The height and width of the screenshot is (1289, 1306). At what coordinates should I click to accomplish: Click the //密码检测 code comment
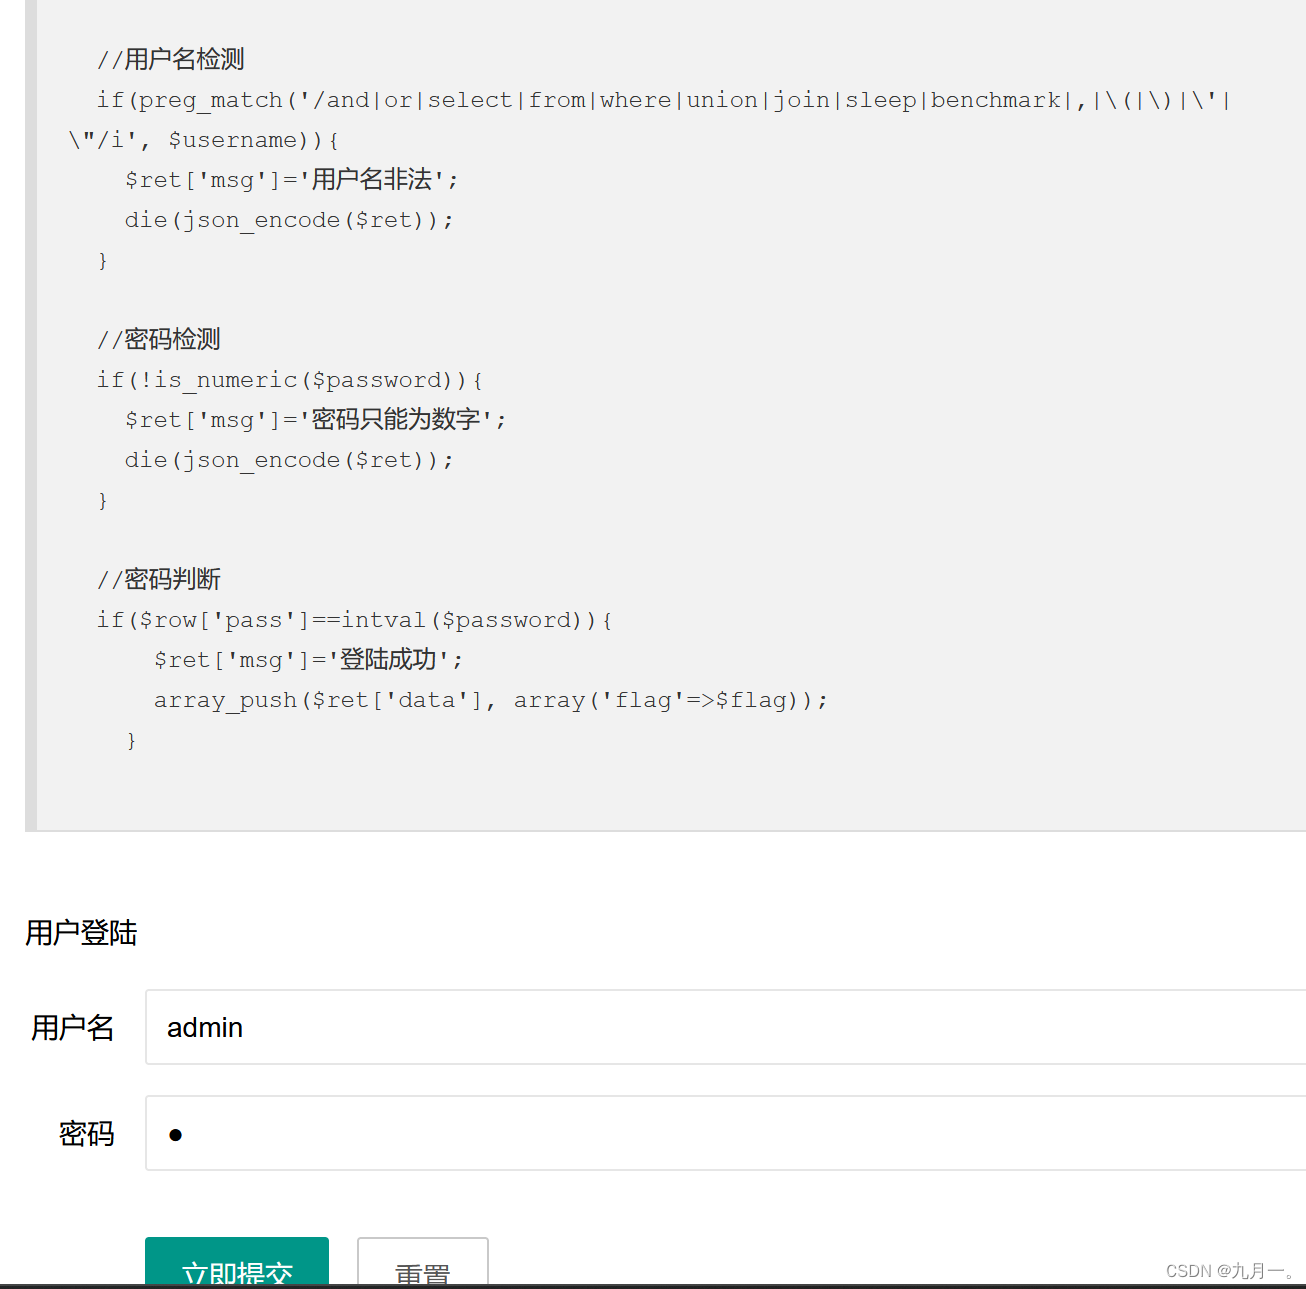[158, 339]
